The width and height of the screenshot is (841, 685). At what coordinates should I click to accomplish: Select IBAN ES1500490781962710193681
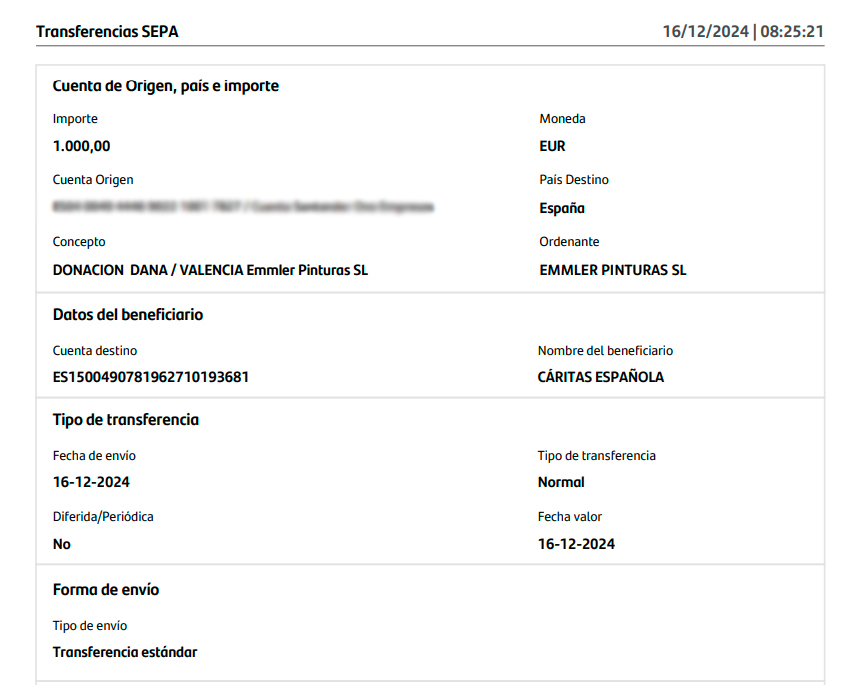(x=151, y=377)
